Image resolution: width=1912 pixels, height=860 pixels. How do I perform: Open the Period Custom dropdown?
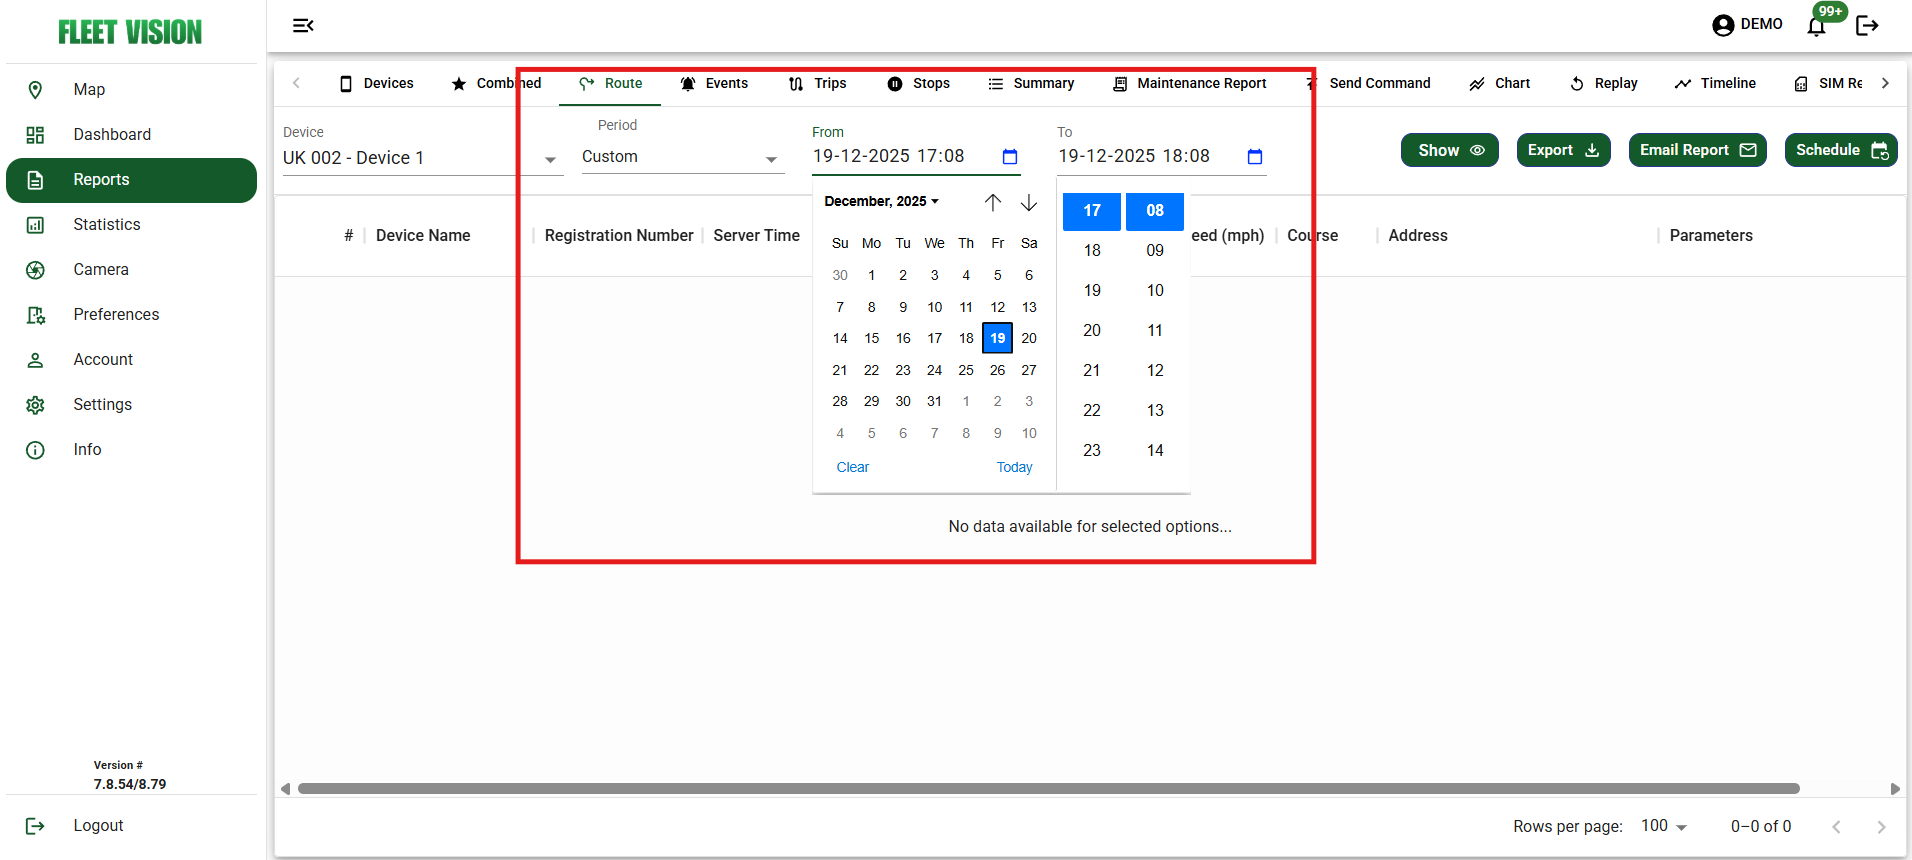771,160
